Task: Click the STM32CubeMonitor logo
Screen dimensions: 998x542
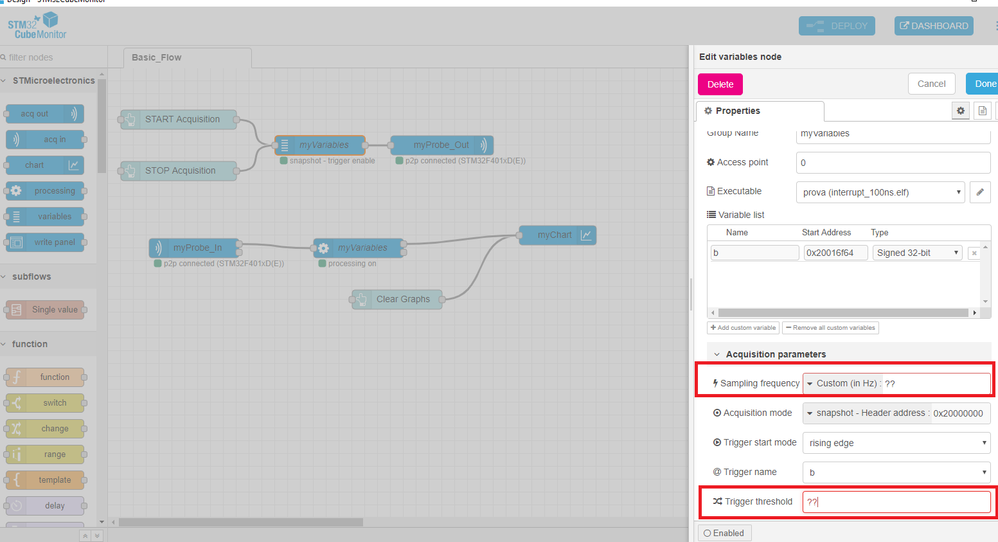Action: 37,25
